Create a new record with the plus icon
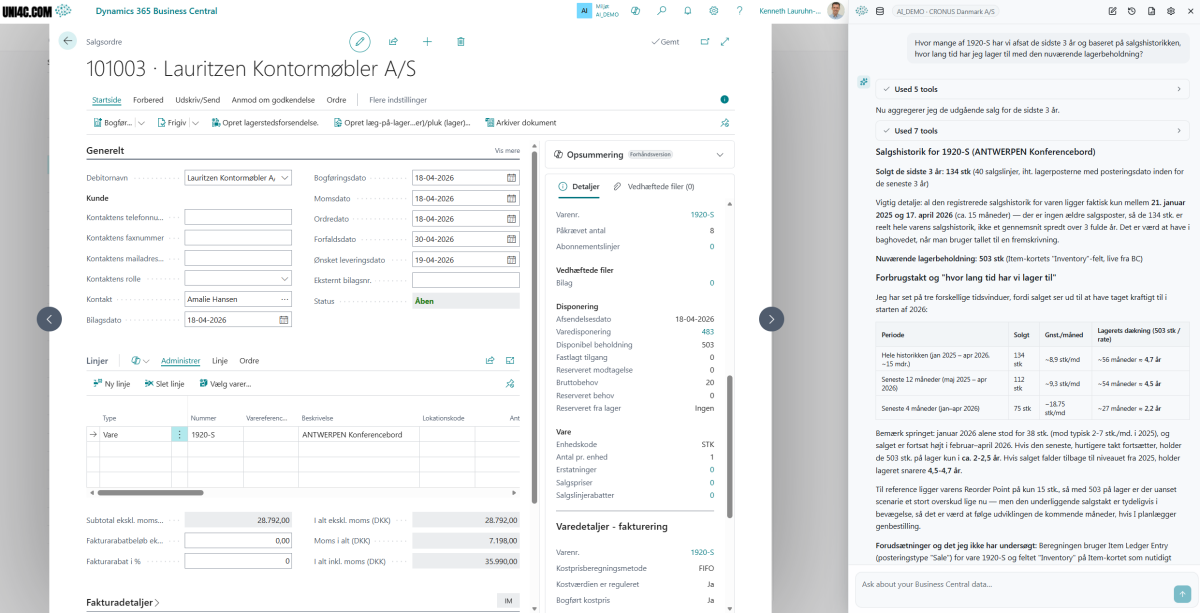 [427, 41]
